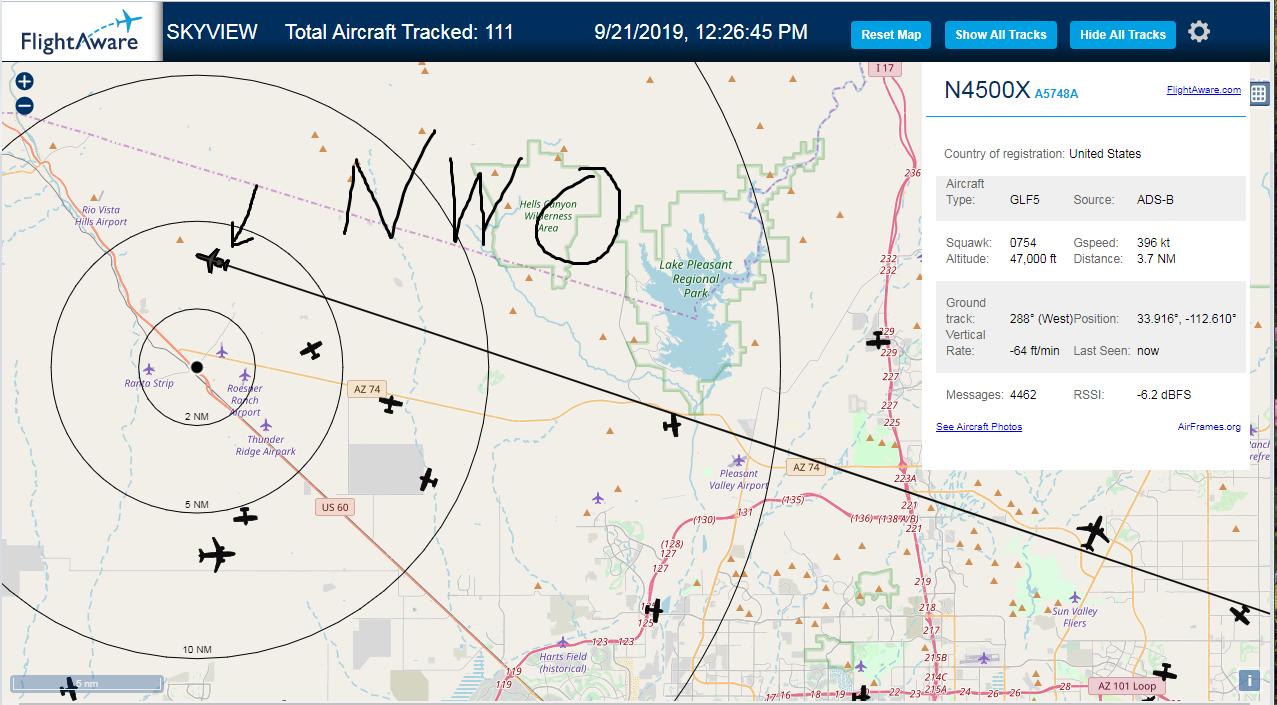Click the position coordinates value
Screen dimensions: 1277x705
[x=1186, y=319]
